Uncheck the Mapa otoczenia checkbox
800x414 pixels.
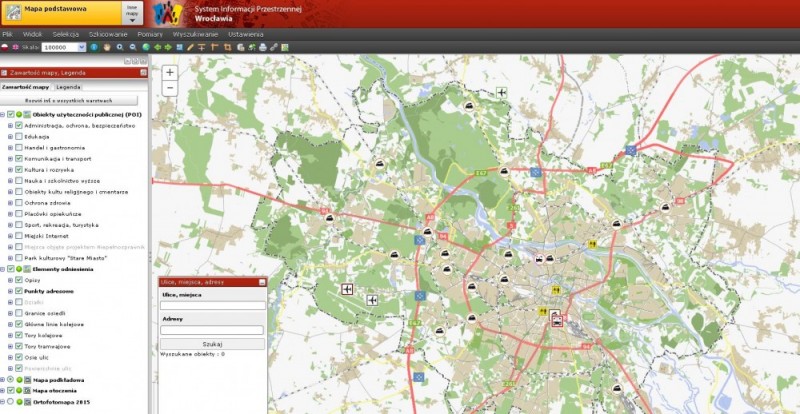click(x=11, y=391)
